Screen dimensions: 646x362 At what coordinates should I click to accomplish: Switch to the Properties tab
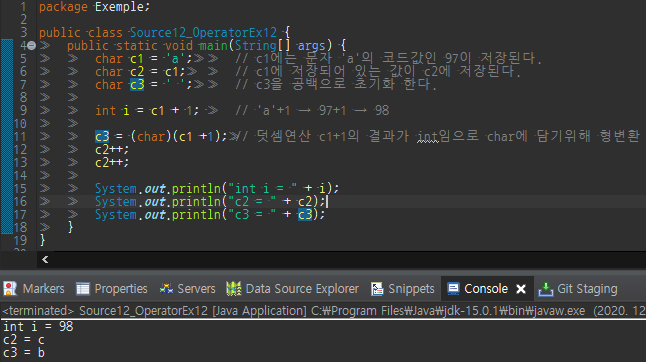112,289
